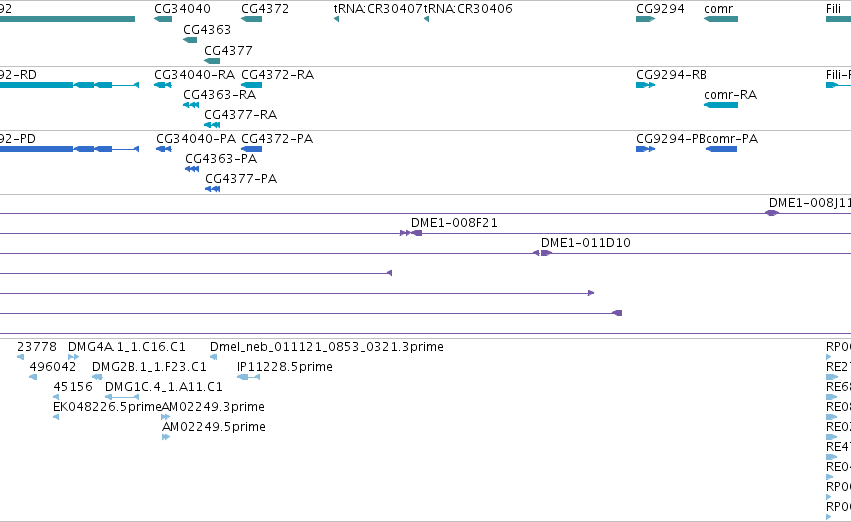Click the 23778 EST label
This screenshot has width=851, height=522.
tap(37, 346)
